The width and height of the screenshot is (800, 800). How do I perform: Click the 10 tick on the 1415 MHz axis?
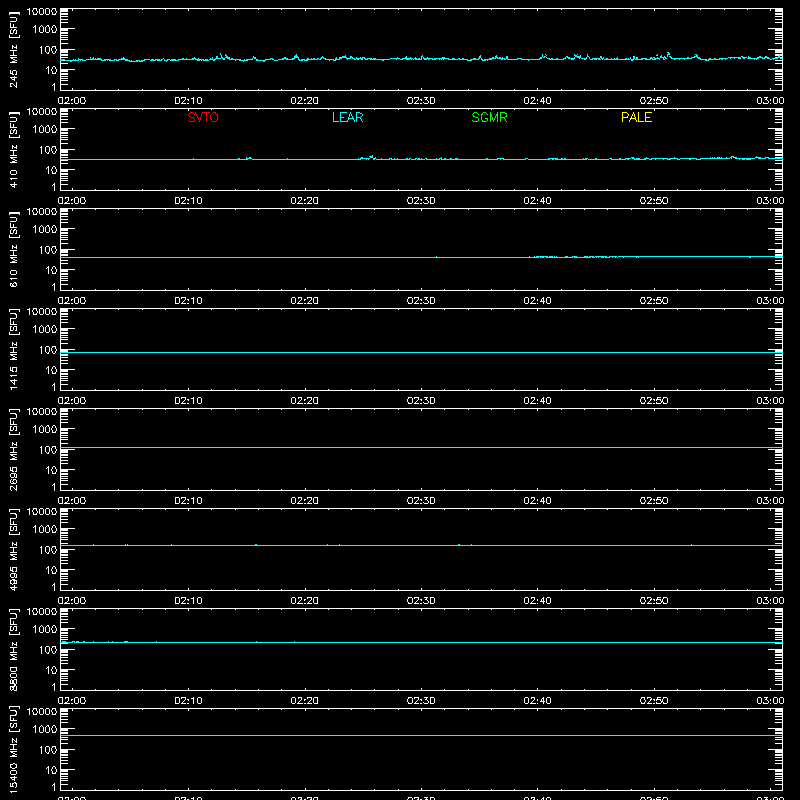[51, 370]
